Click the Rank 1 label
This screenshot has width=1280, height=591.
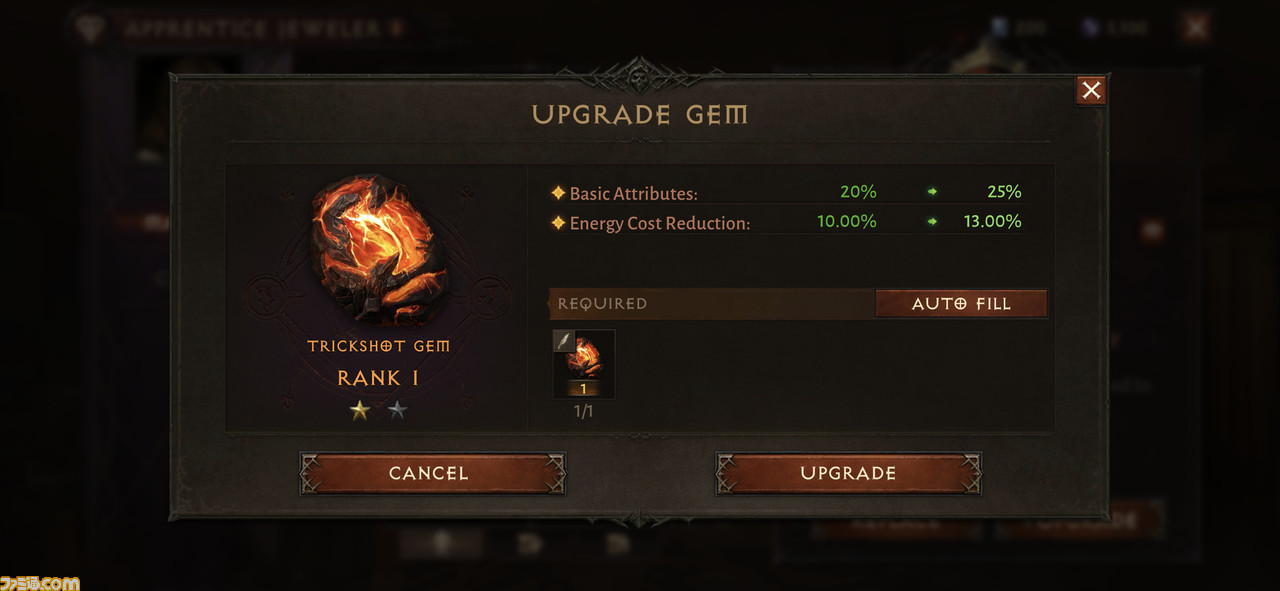(x=378, y=378)
